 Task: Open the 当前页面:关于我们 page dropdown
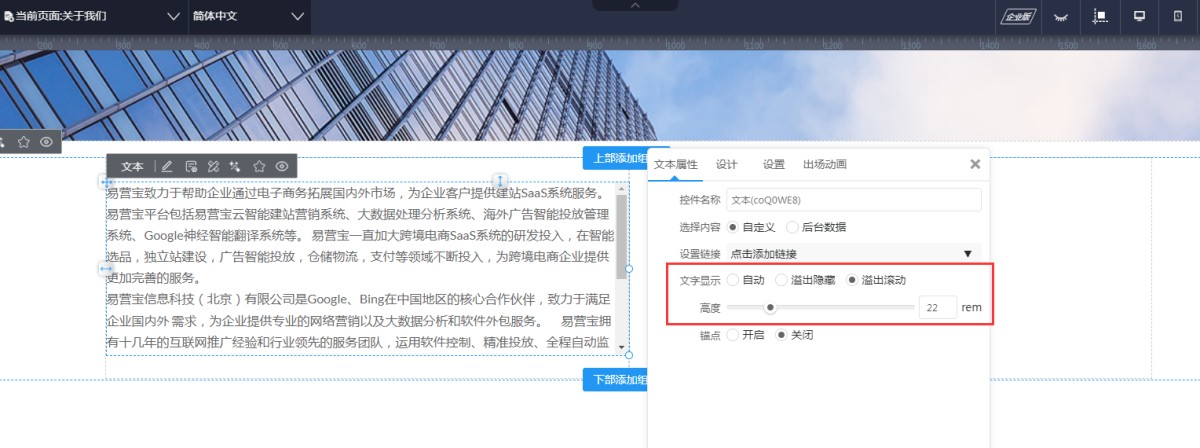pos(93,17)
